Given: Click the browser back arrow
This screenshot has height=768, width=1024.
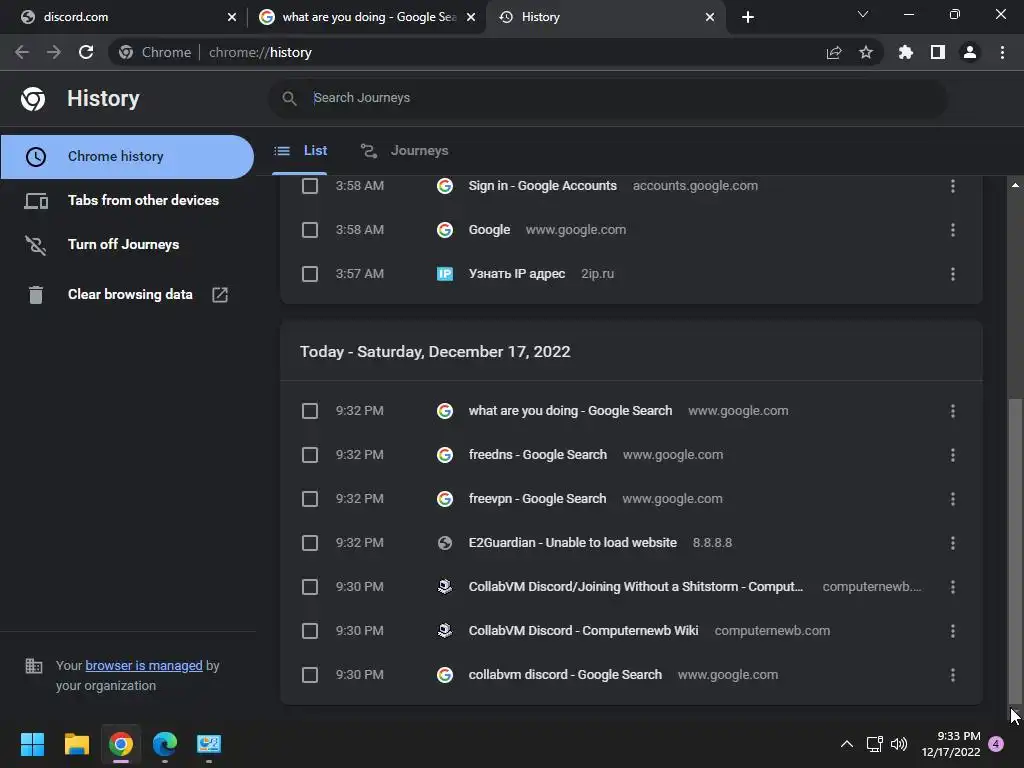Looking at the screenshot, I should point(22,52).
